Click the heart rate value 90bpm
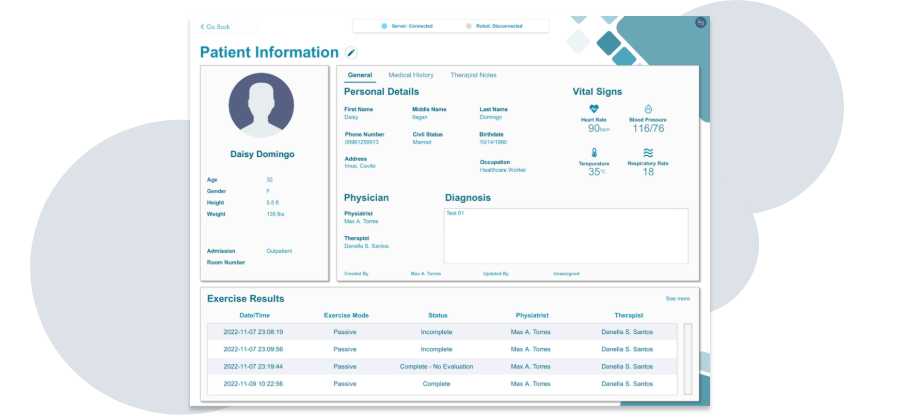Screen dimensions: 900x420 coord(599,129)
